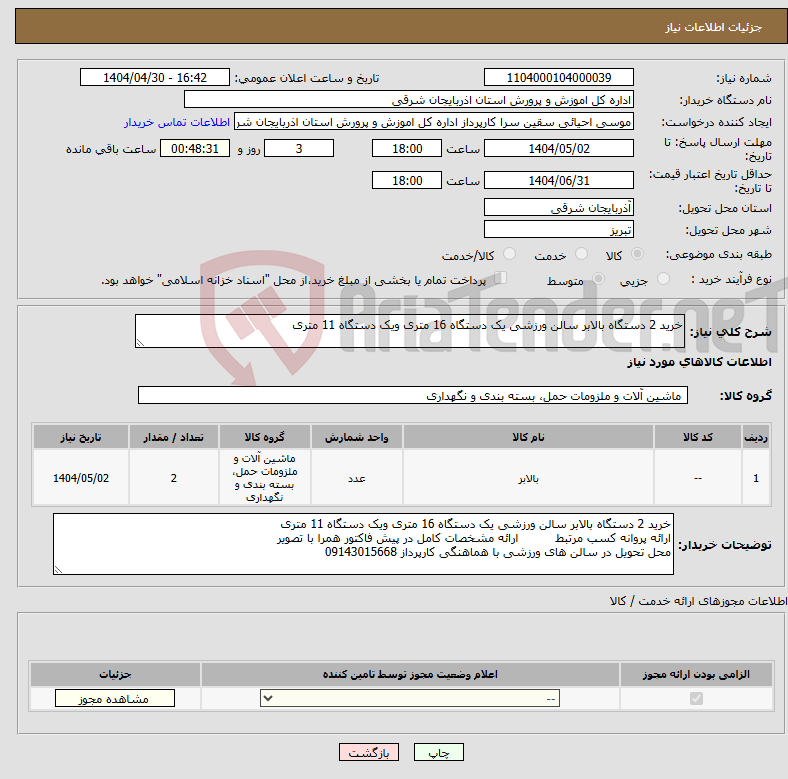788x779 pixels.
Task: Click the request creator name field
Action: pos(434,122)
